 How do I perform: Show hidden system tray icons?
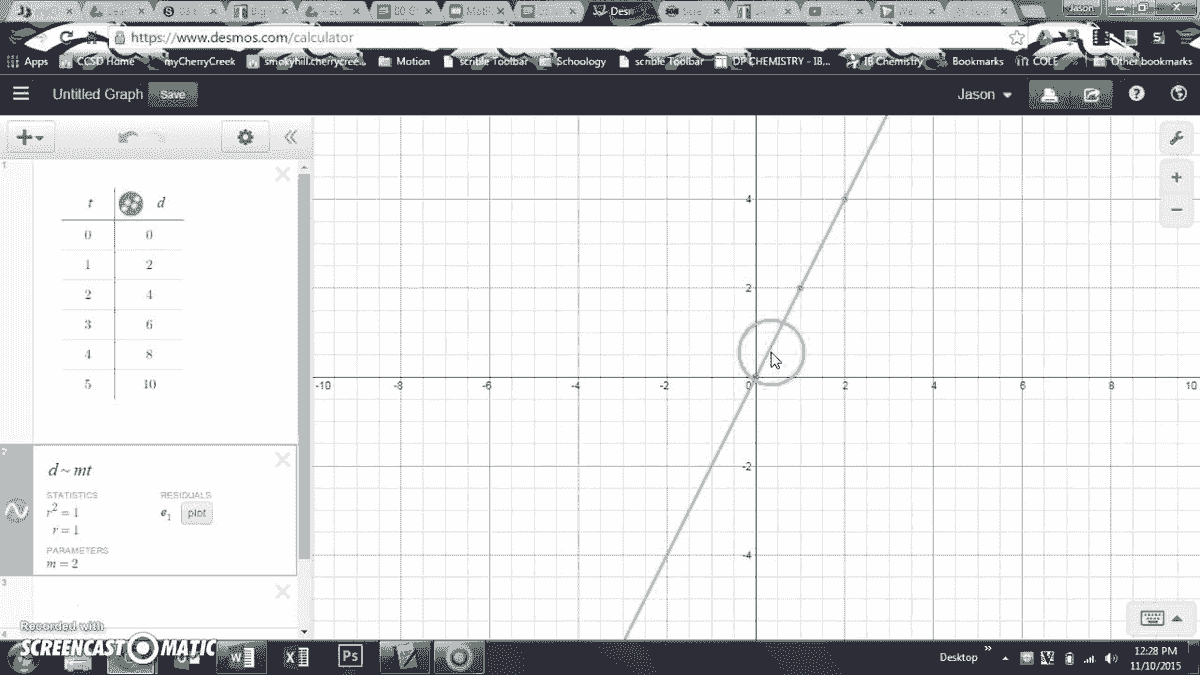coord(1006,658)
